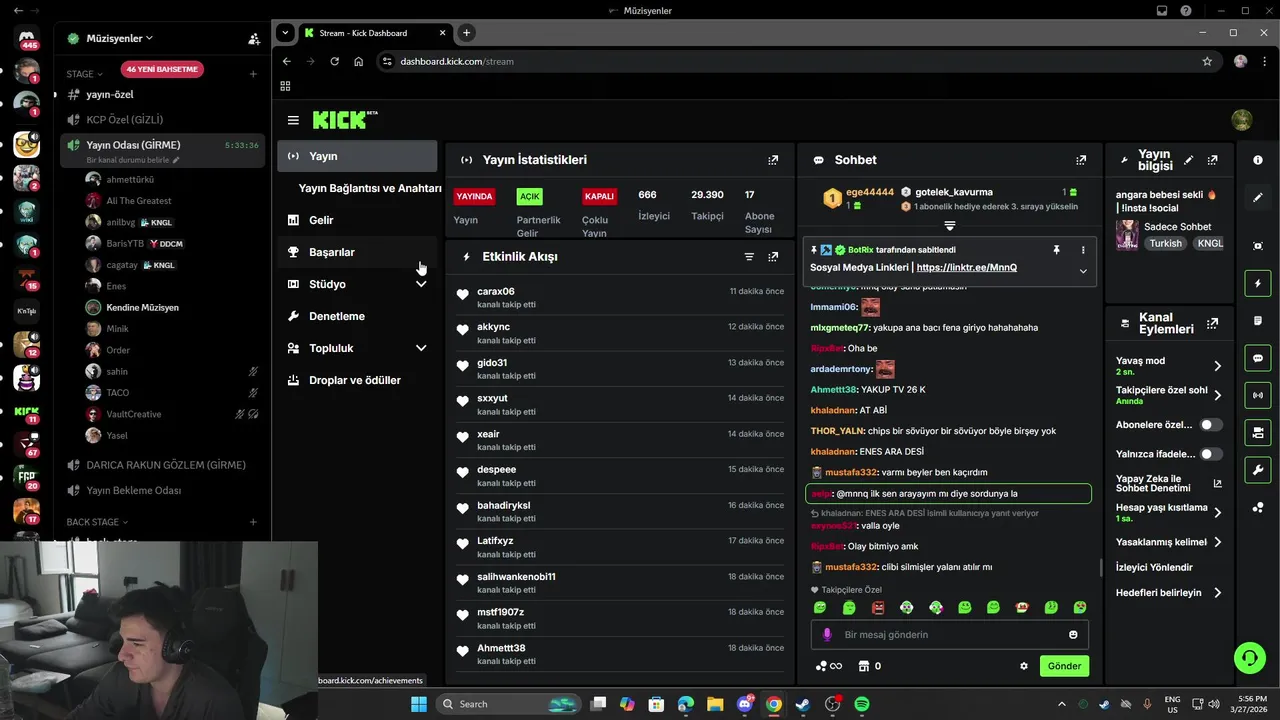This screenshot has width=1280, height=720.
Task: Click 46 YENİ BAHSETME badge in Discord
Action: tap(162, 70)
